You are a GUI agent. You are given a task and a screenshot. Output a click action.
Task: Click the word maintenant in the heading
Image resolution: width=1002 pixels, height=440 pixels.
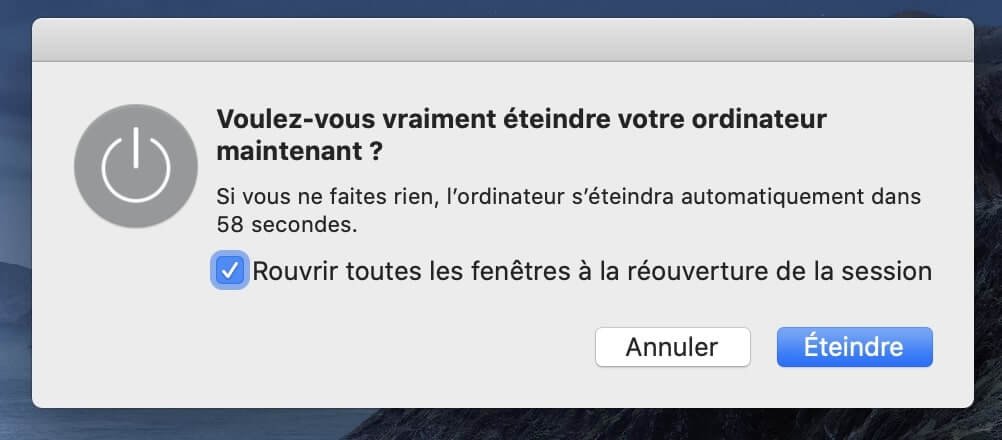coord(290,153)
